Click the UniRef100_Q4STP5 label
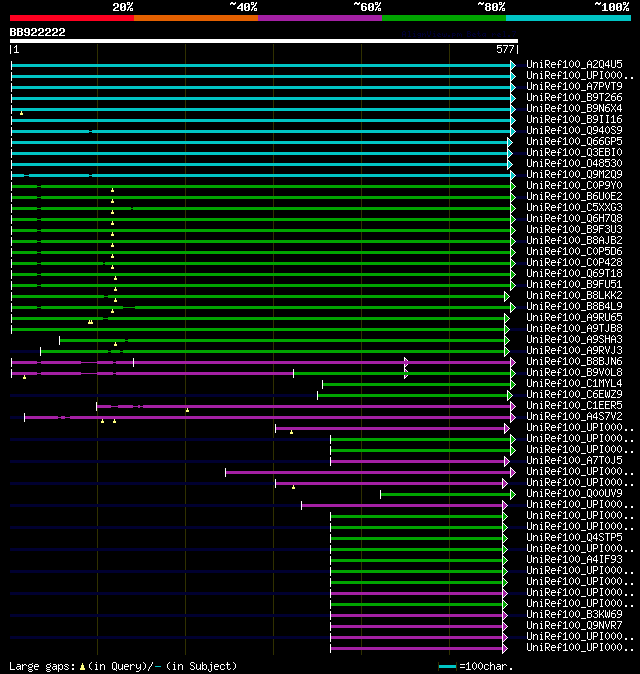The image size is (640, 674). pyautogui.click(x=574, y=538)
